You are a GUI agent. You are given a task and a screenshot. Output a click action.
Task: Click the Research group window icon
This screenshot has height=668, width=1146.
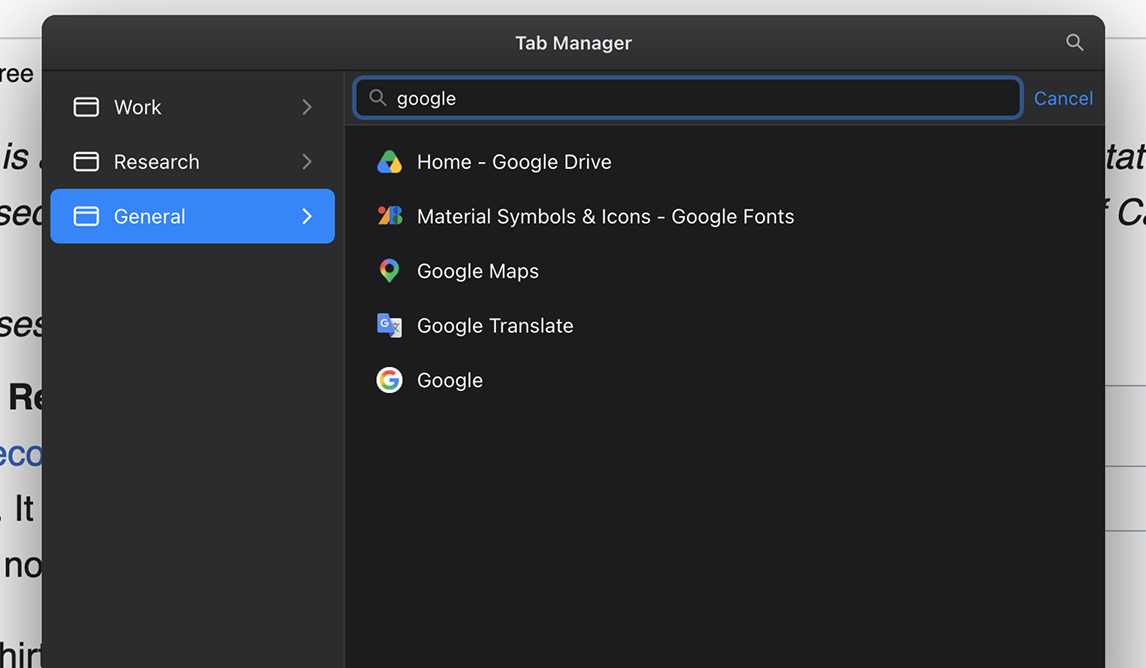tap(86, 162)
